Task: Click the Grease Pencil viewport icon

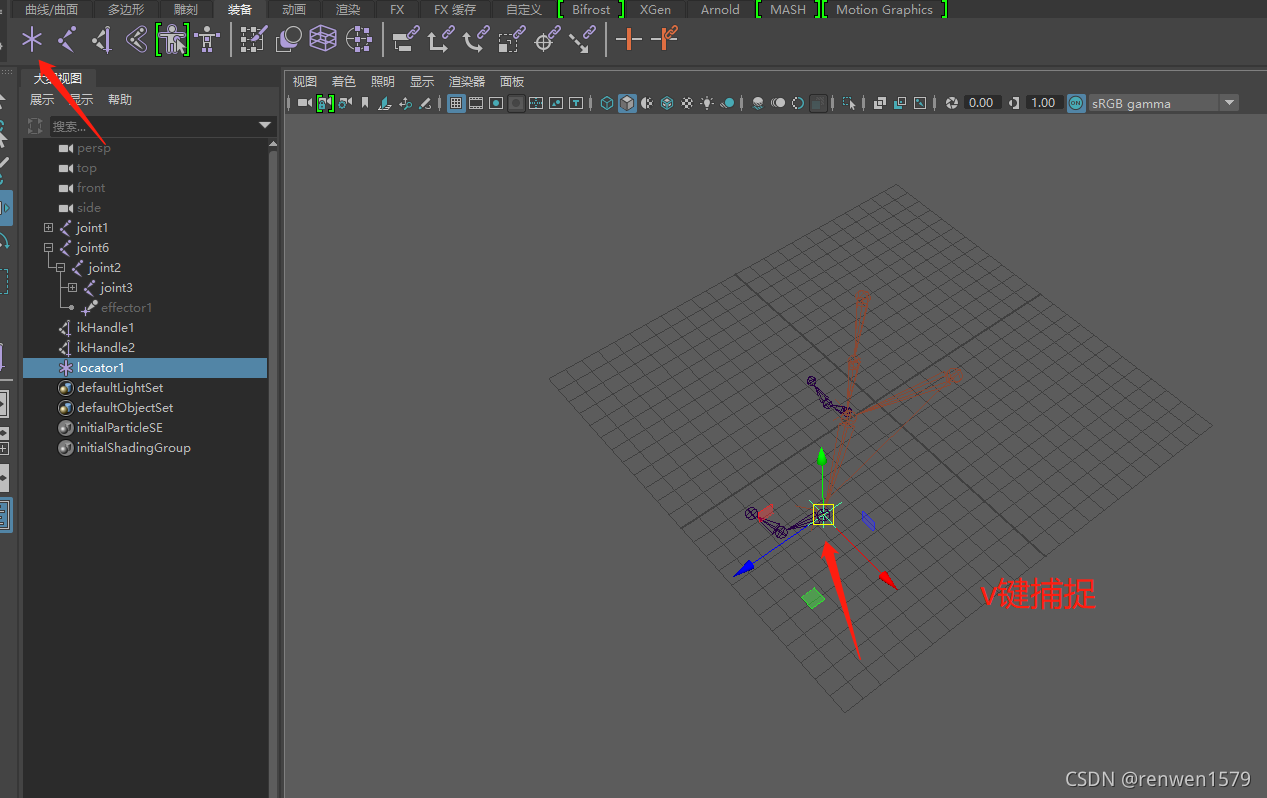Action: [425, 103]
